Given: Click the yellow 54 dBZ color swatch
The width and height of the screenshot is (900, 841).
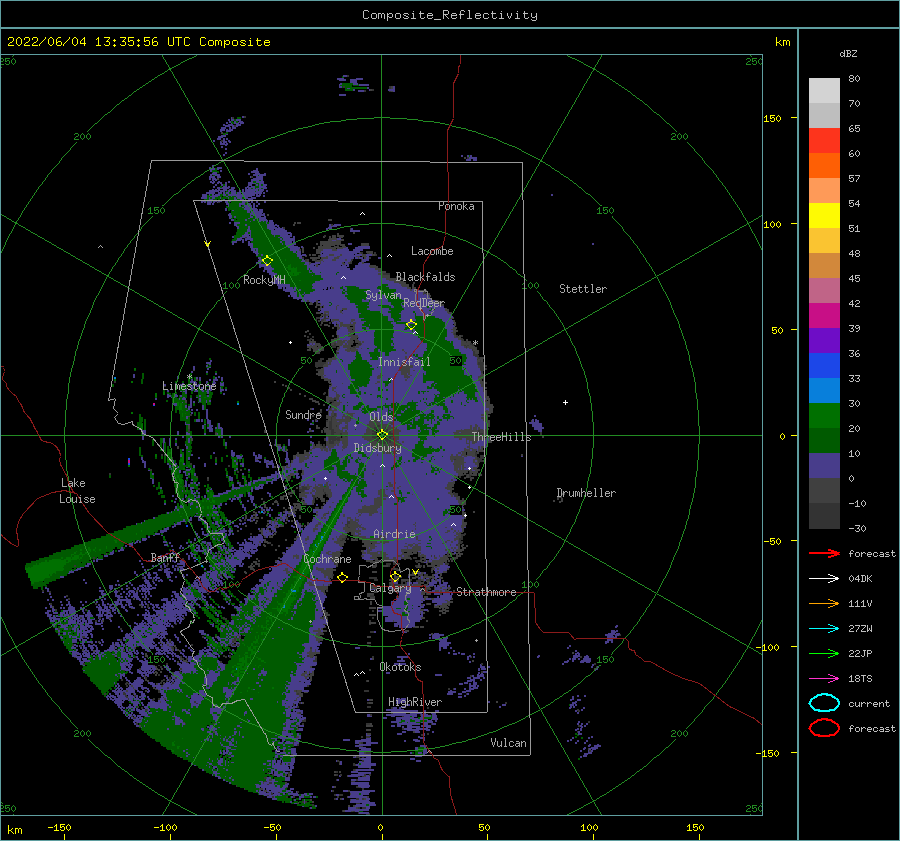Looking at the screenshot, I should 824,215.
